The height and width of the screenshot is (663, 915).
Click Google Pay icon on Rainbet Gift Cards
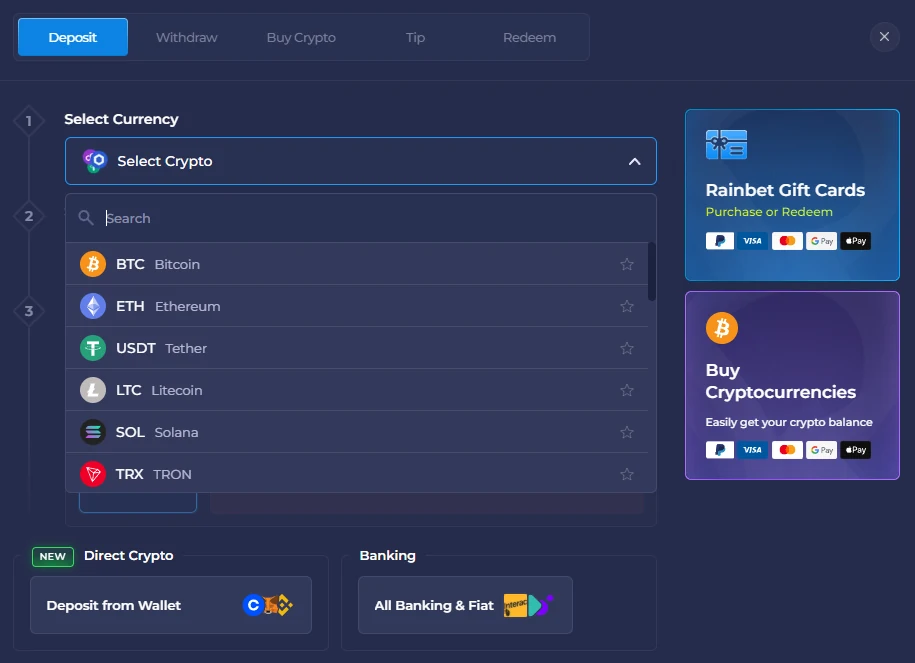[822, 241]
